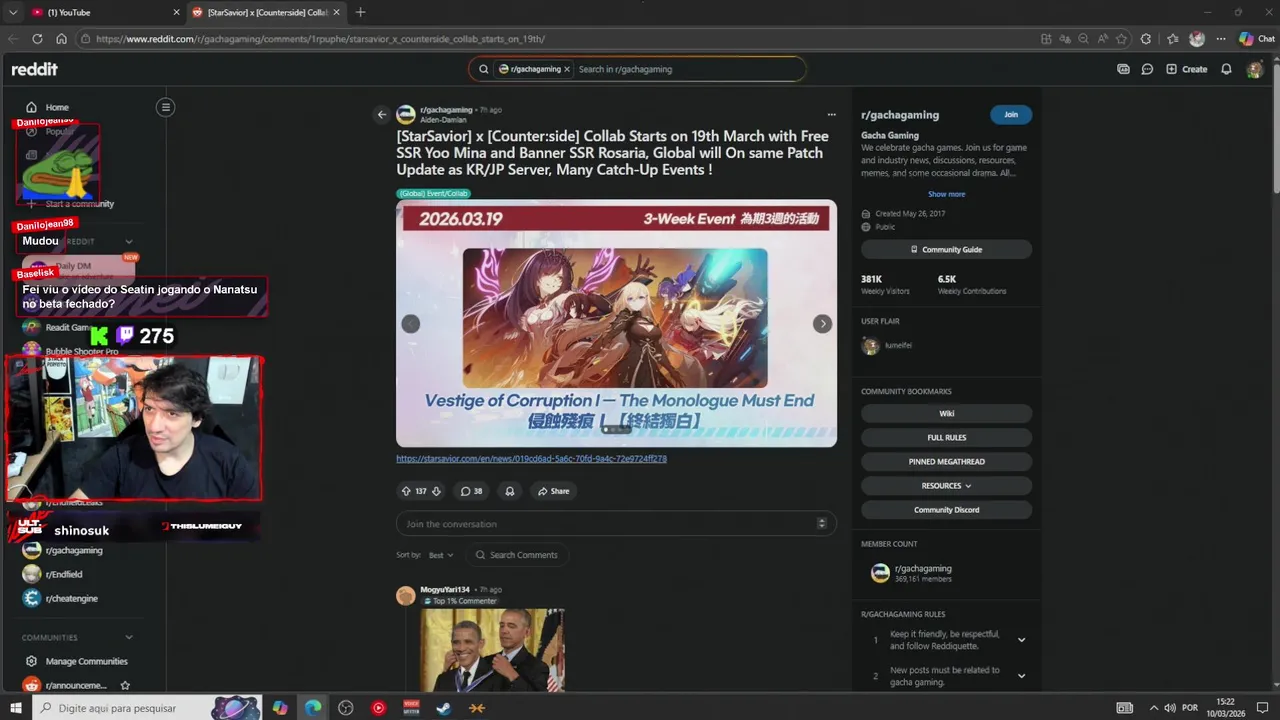Open the Sort by Best dropdown
The width and height of the screenshot is (1280, 720).
click(x=440, y=555)
